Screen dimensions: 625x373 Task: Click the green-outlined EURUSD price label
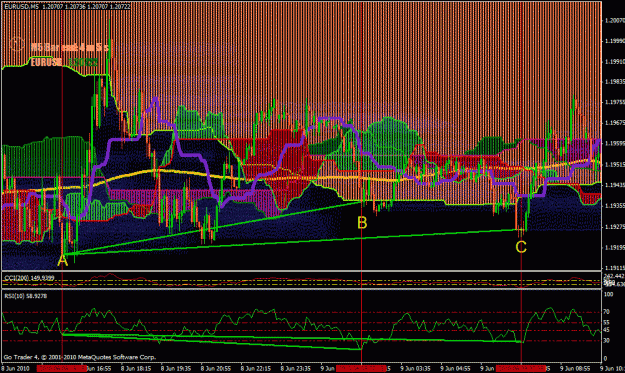point(64,62)
